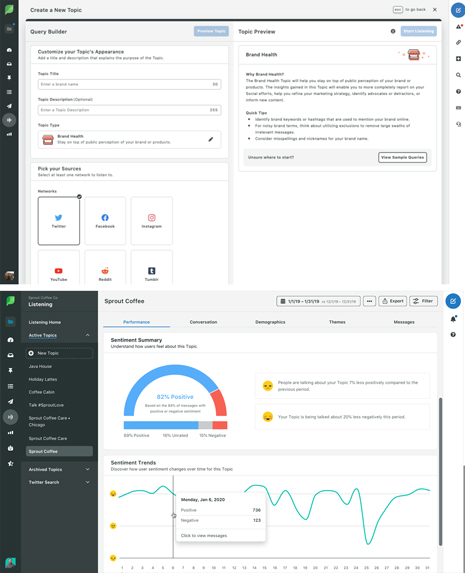Viewport: 465px width, 573px height.
Task: Open the Sprout Coffee Care topic
Action: pos(48,438)
